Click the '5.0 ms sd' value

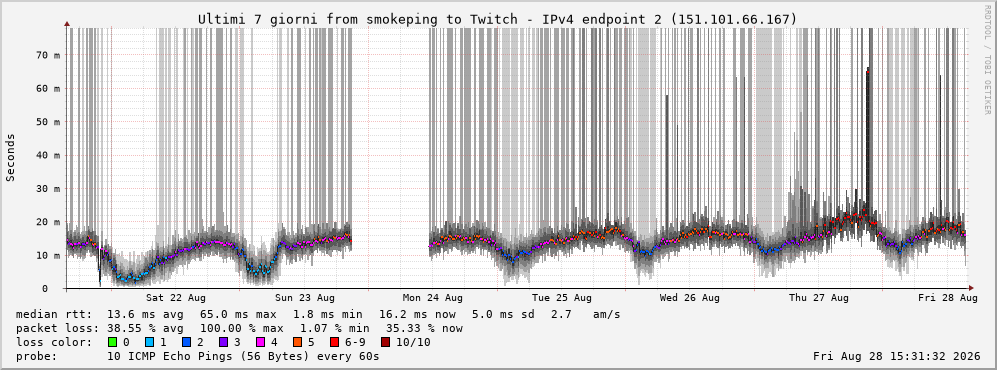click(503, 314)
